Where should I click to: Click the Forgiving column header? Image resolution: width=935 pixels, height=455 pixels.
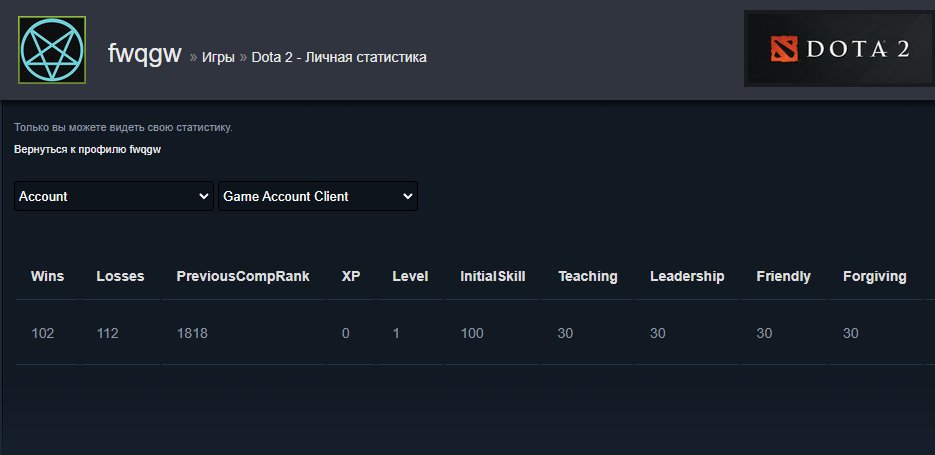pyautogui.click(x=875, y=276)
